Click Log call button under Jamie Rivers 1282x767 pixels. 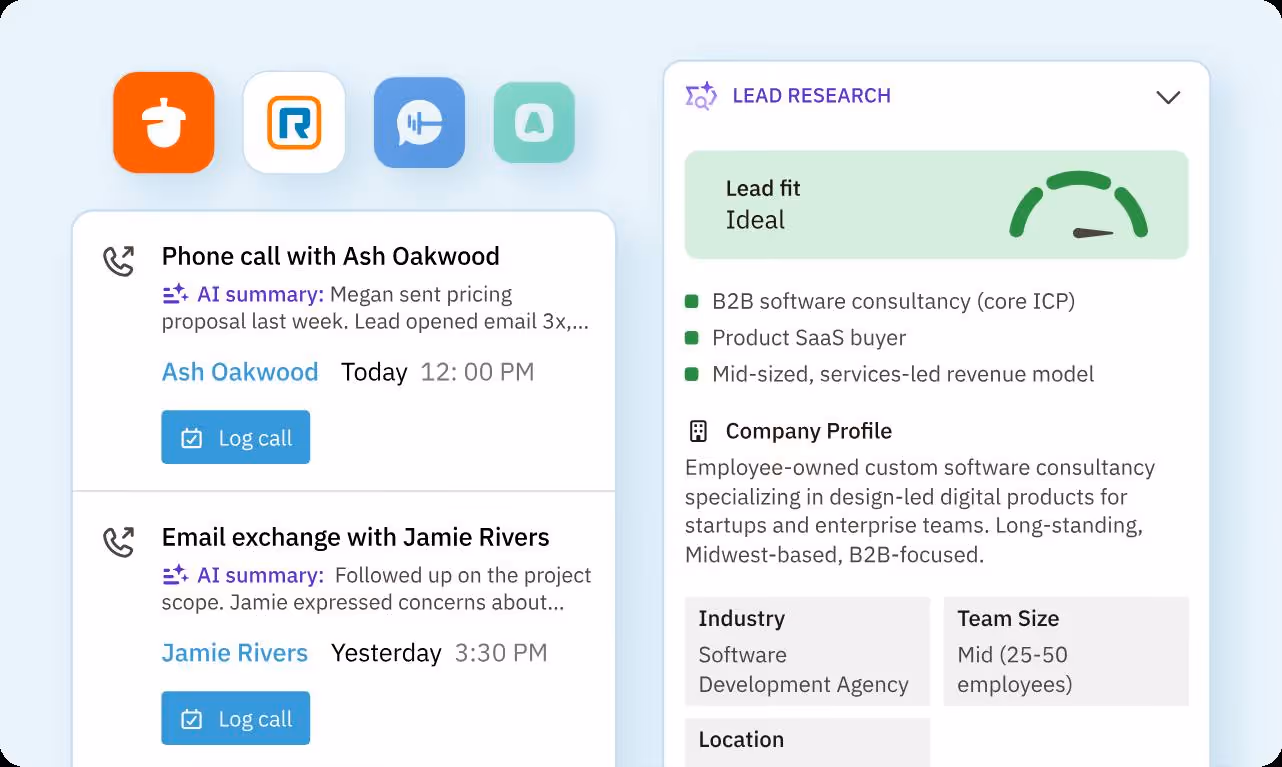click(236, 718)
